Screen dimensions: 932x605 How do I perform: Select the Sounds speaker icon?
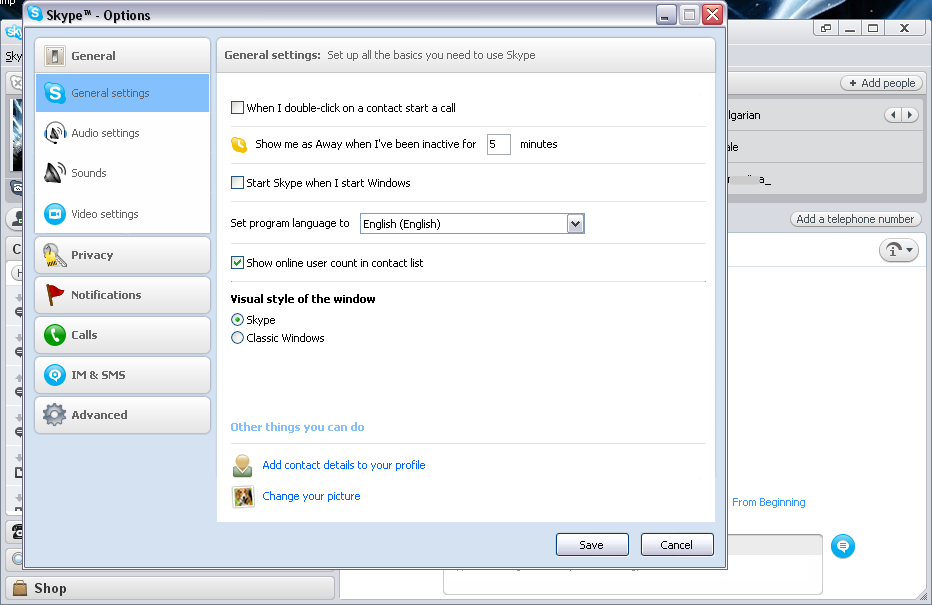(x=55, y=173)
